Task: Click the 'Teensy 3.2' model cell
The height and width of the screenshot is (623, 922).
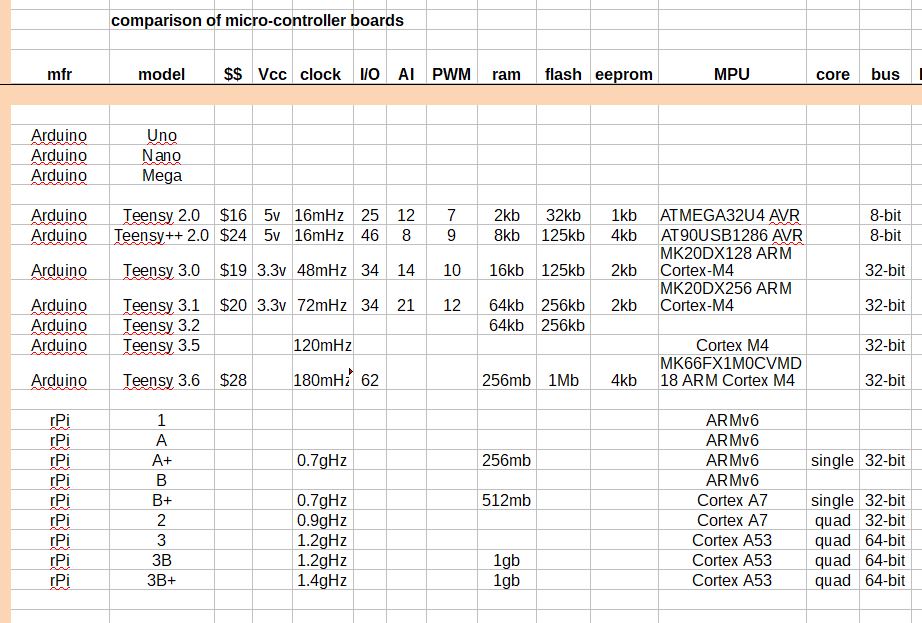Action: click(162, 326)
